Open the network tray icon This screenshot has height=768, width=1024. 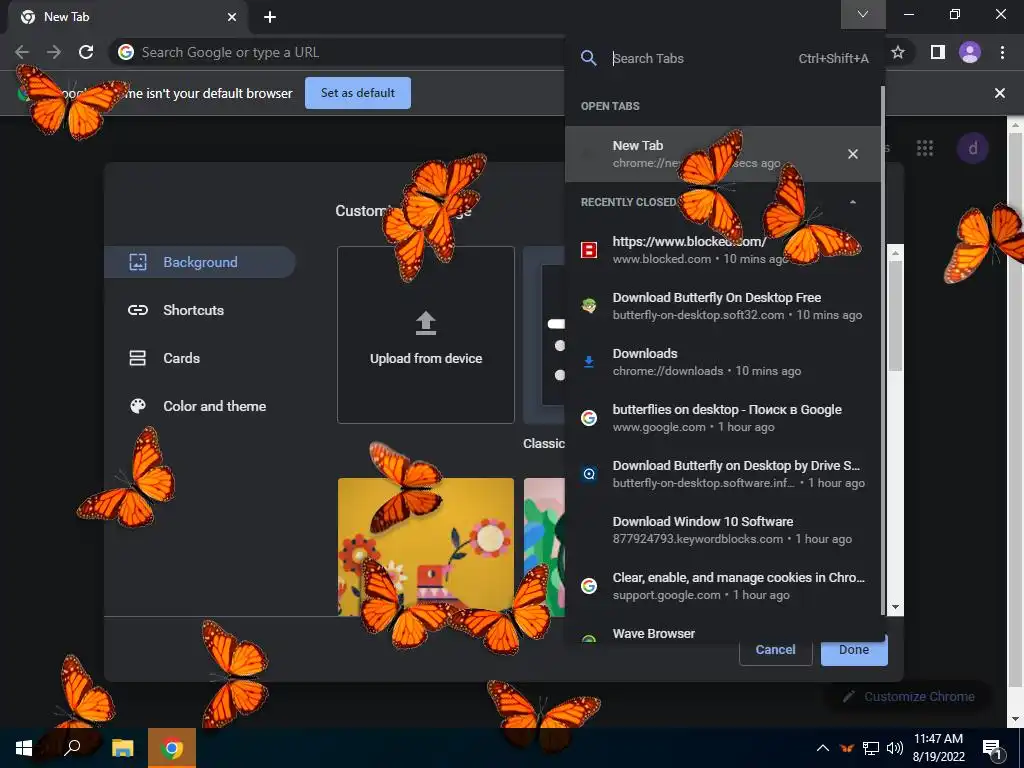tap(871, 748)
